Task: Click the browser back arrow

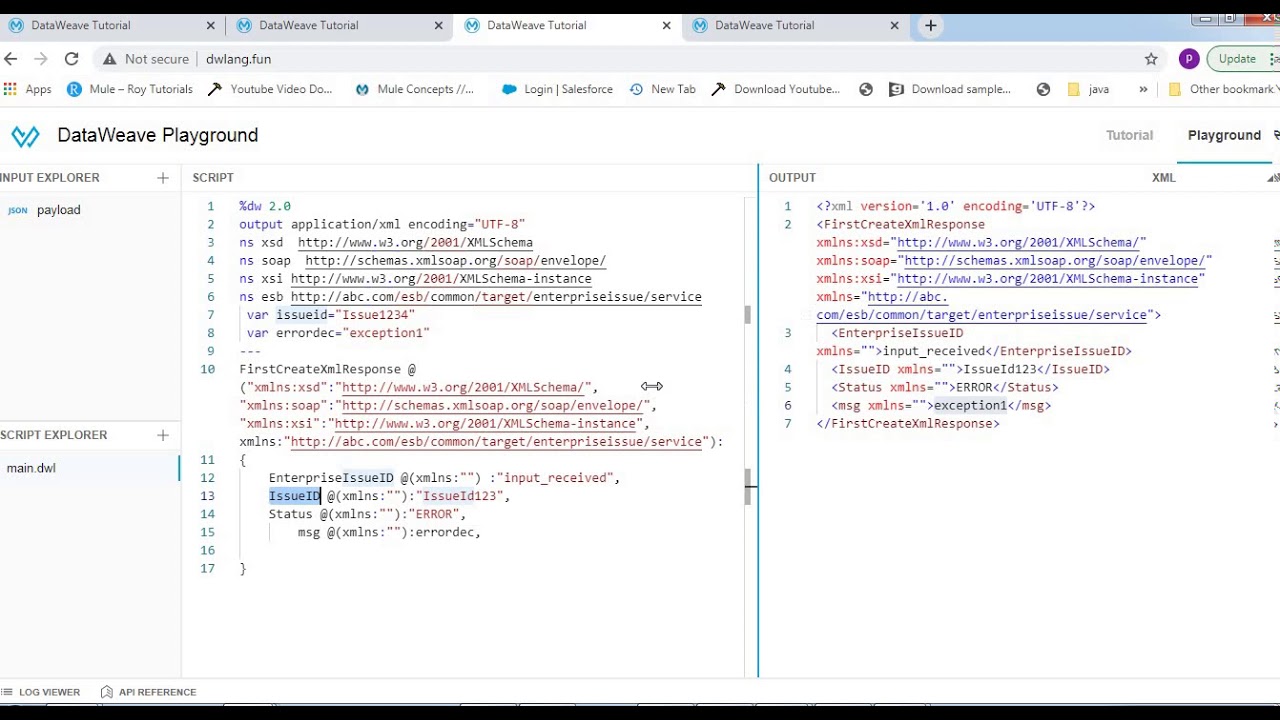Action: pos(11,59)
